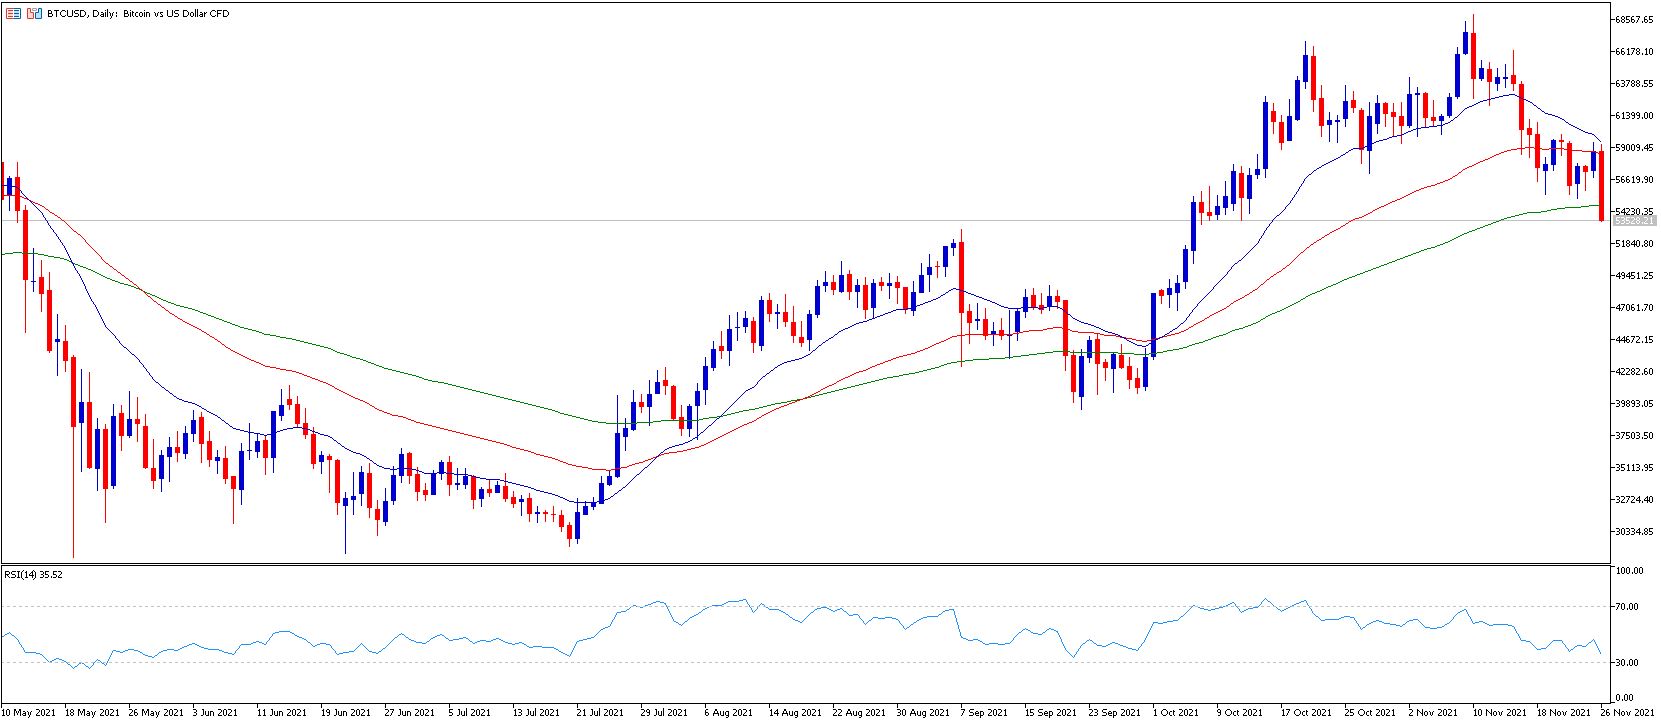
Task: Click the 10 May 2021 date label
Action: click(29, 713)
